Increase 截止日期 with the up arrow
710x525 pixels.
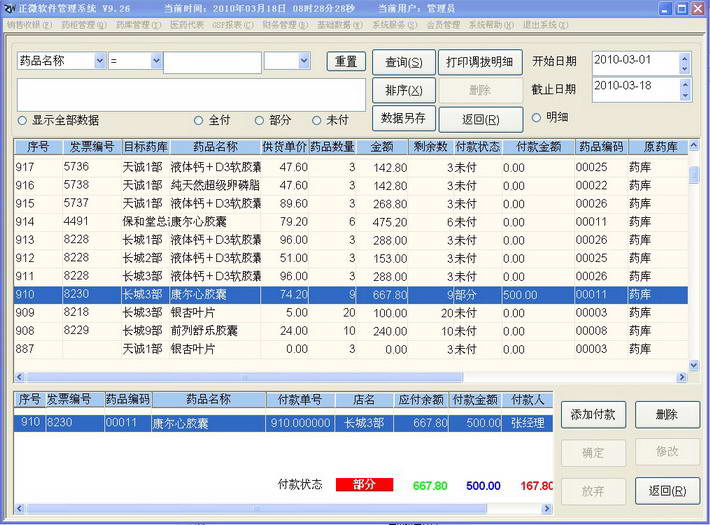[x=685, y=85]
